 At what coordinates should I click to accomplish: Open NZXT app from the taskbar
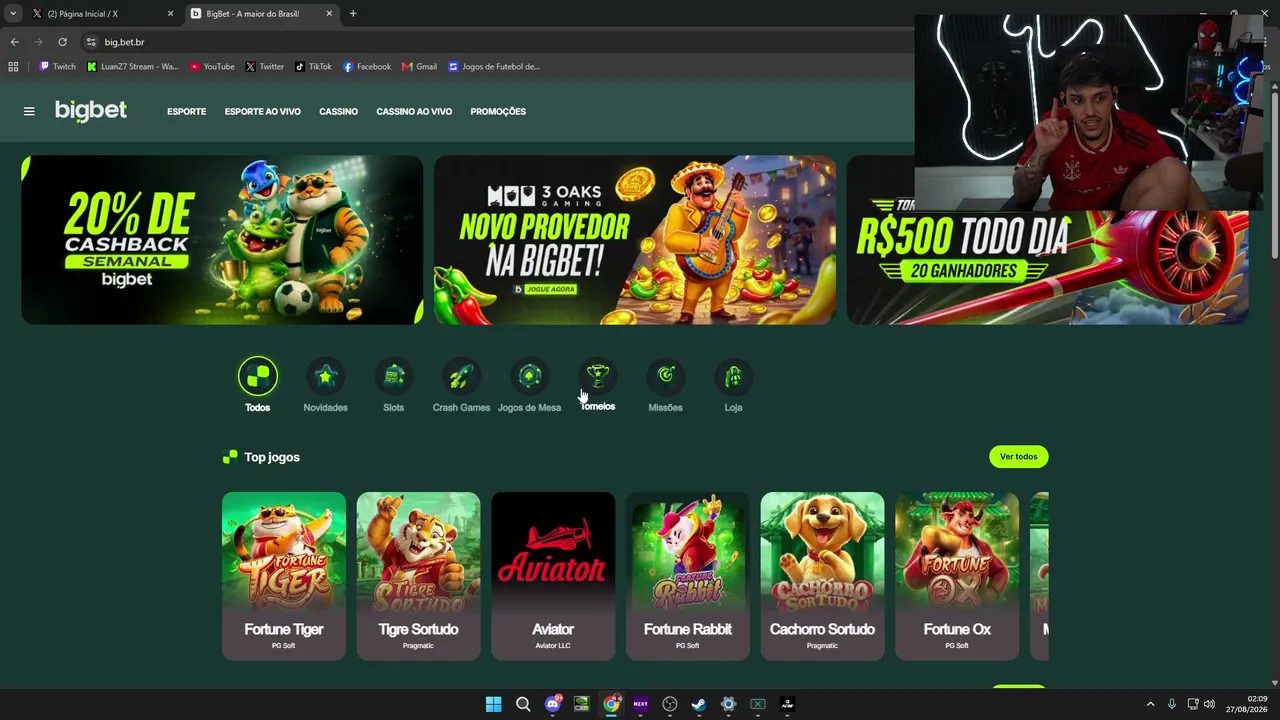pyautogui.click(x=641, y=704)
